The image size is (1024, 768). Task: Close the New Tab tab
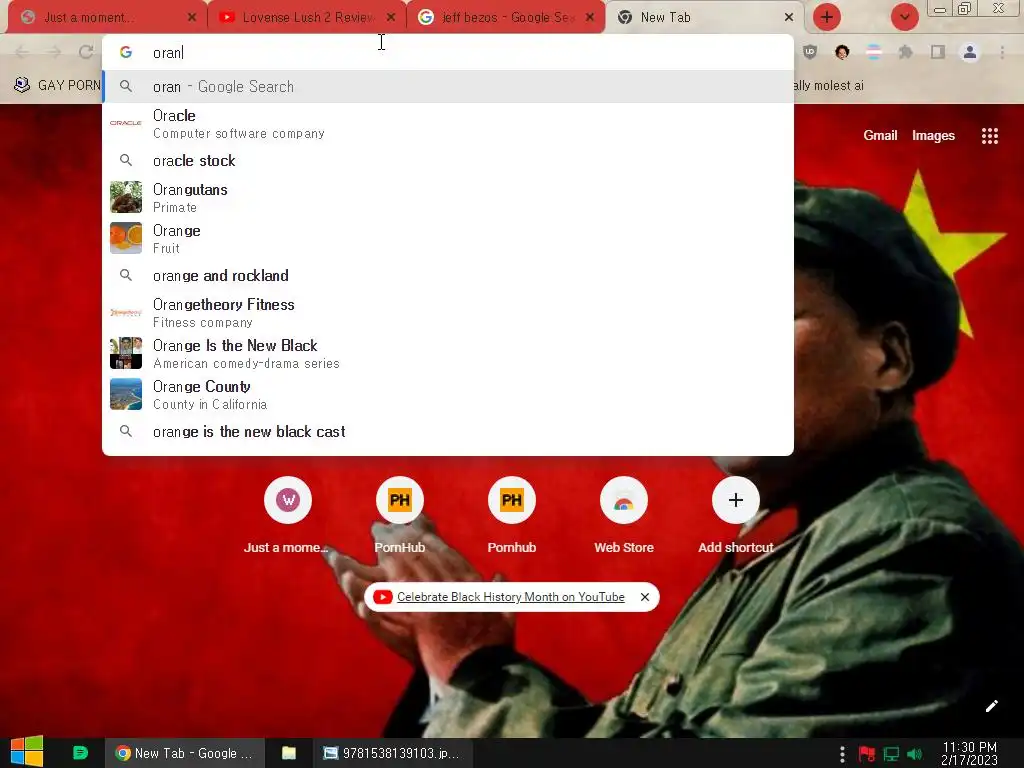(x=789, y=17)
